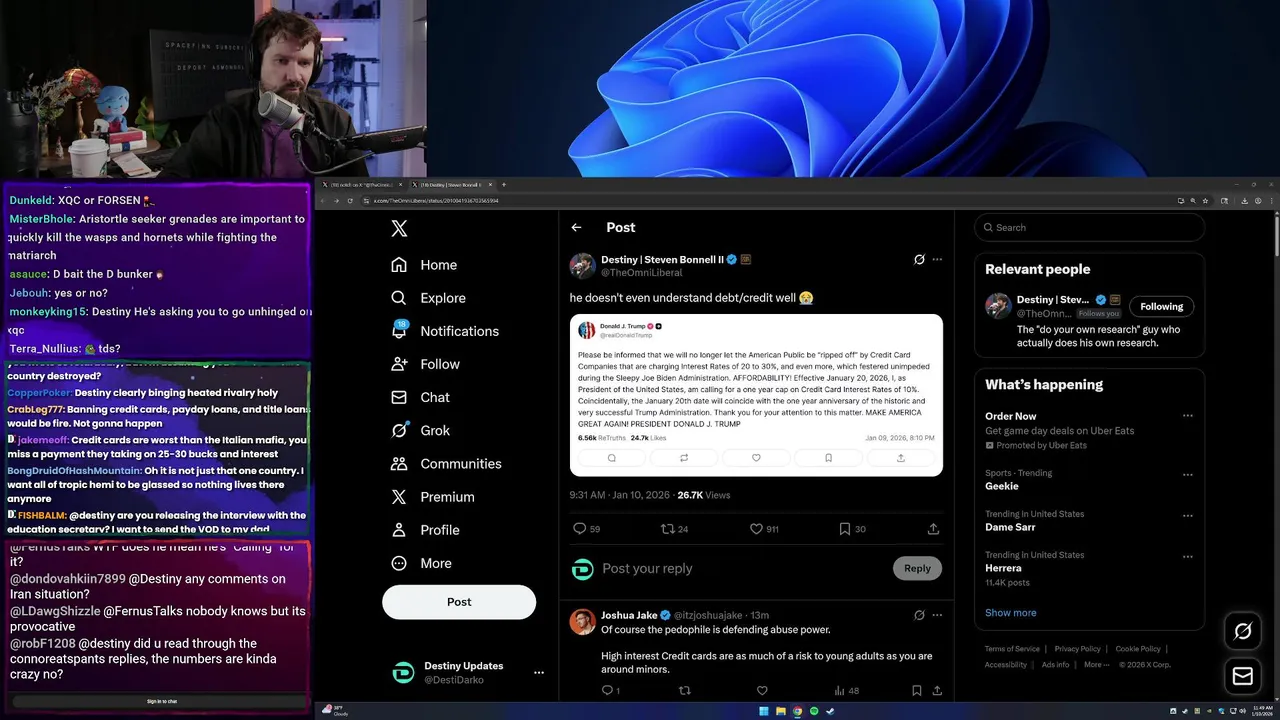Open the Ads info footer link
1280x720 pixels.
pos(1055,665)
